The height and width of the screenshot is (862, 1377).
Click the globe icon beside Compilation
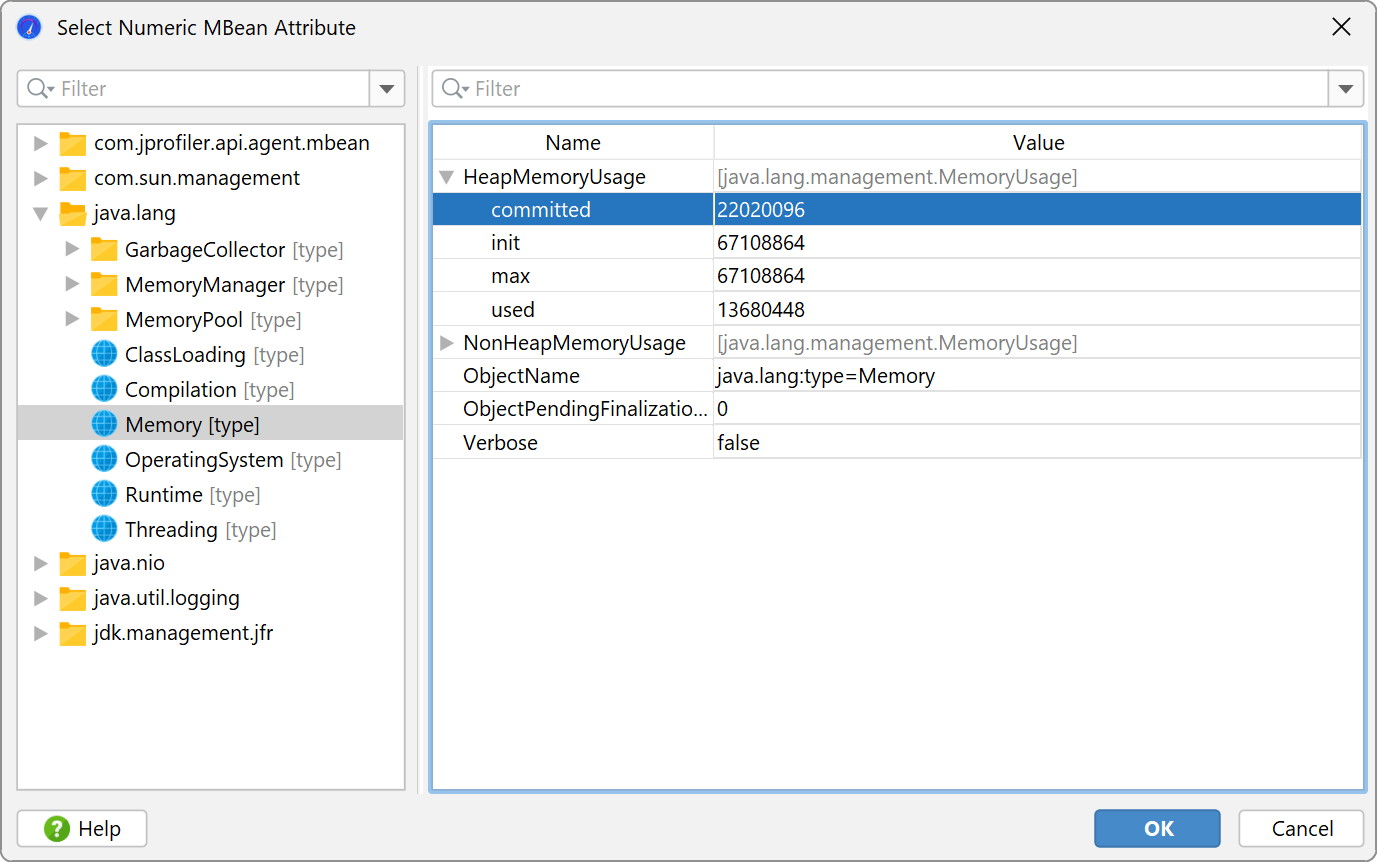[104, 390]
